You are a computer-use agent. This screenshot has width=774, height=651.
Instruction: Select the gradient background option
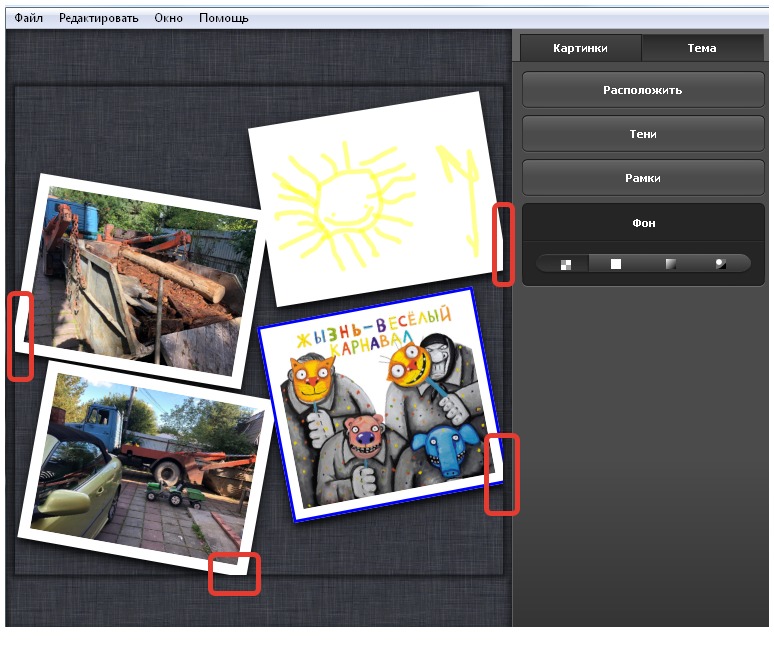670,264
